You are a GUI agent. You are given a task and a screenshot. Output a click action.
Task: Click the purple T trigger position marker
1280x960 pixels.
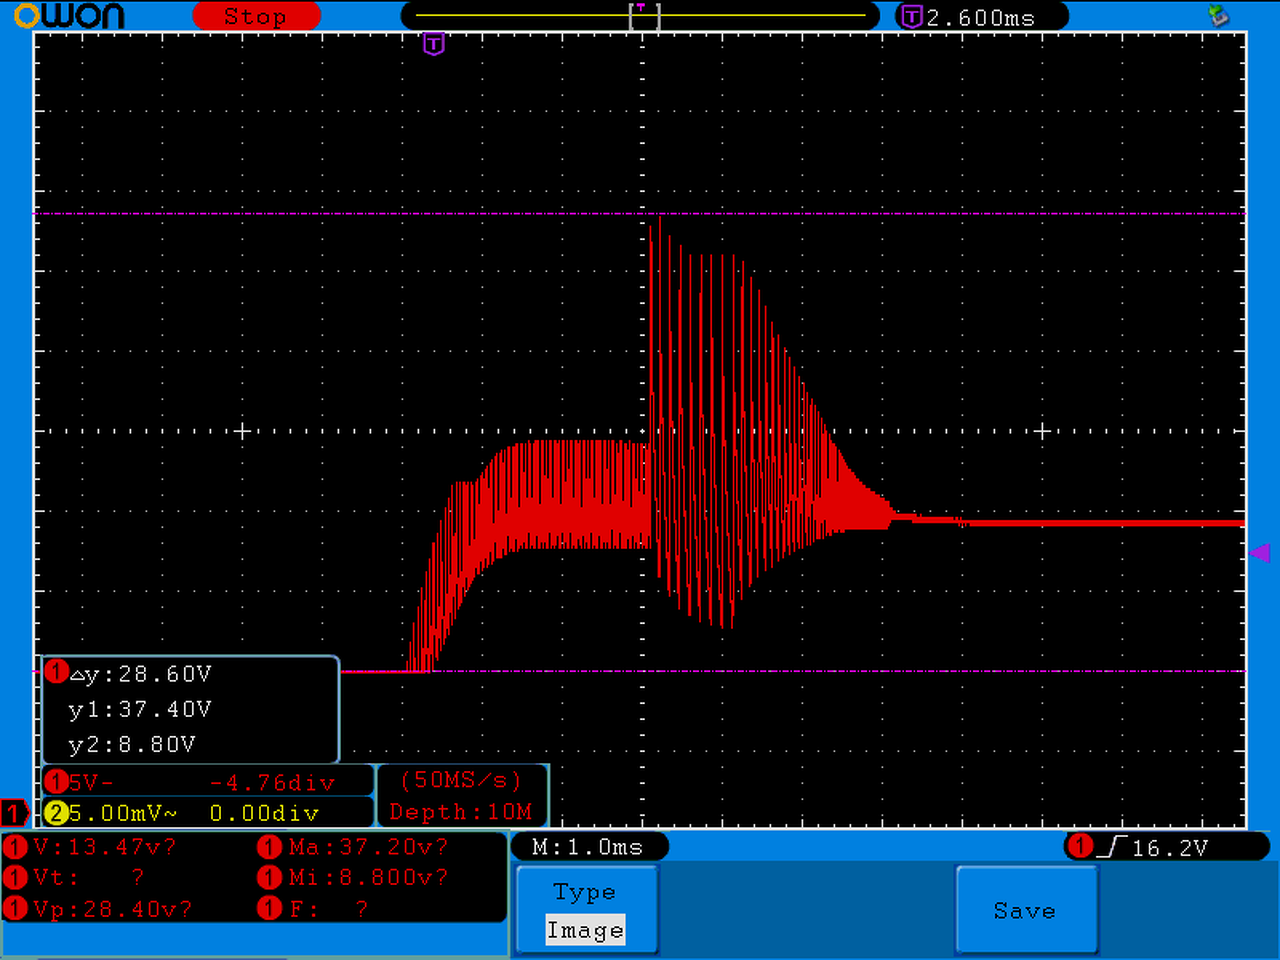click(x=433, y=44)
